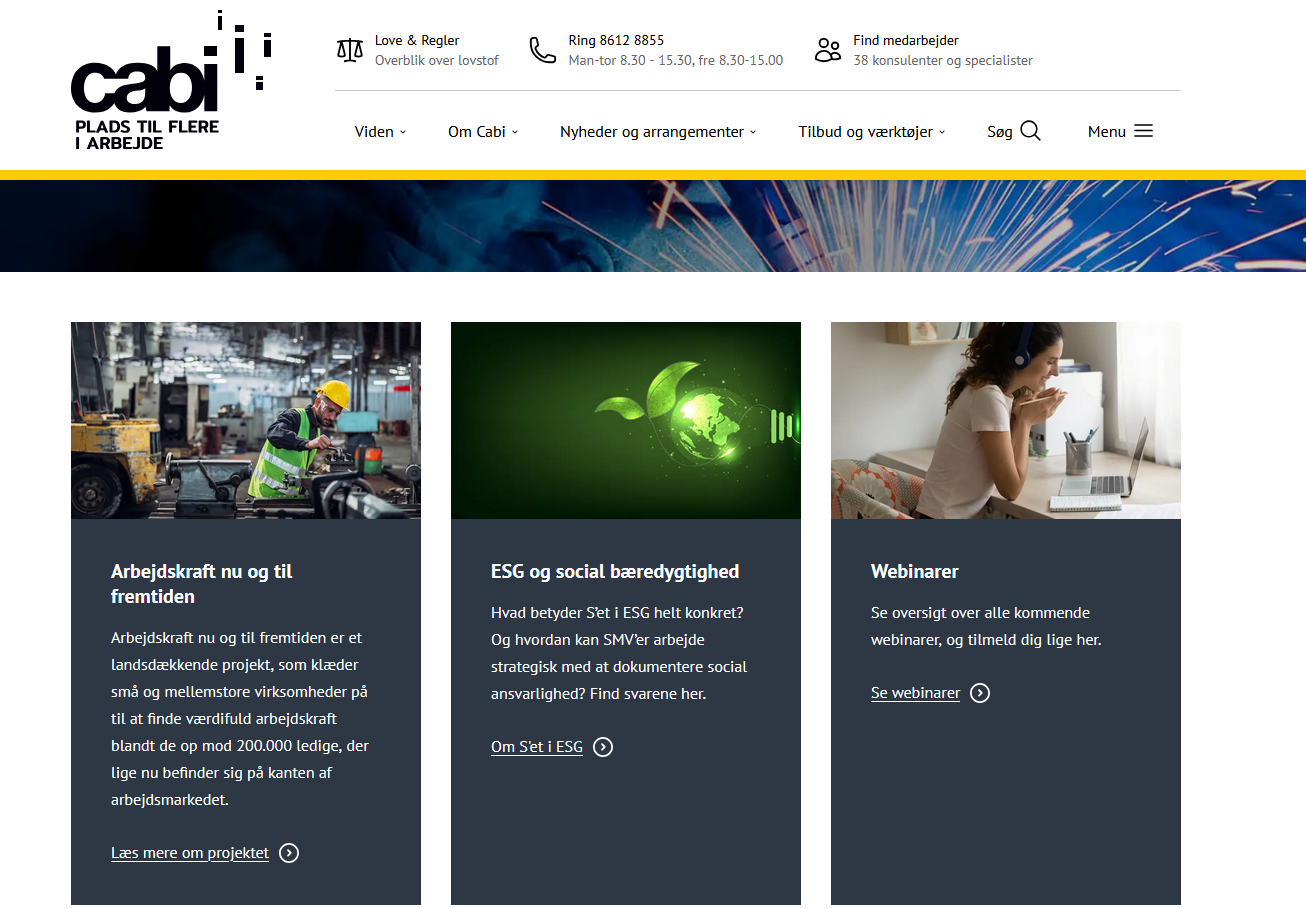Click the 38 konsulenter og specialister text

943,60
